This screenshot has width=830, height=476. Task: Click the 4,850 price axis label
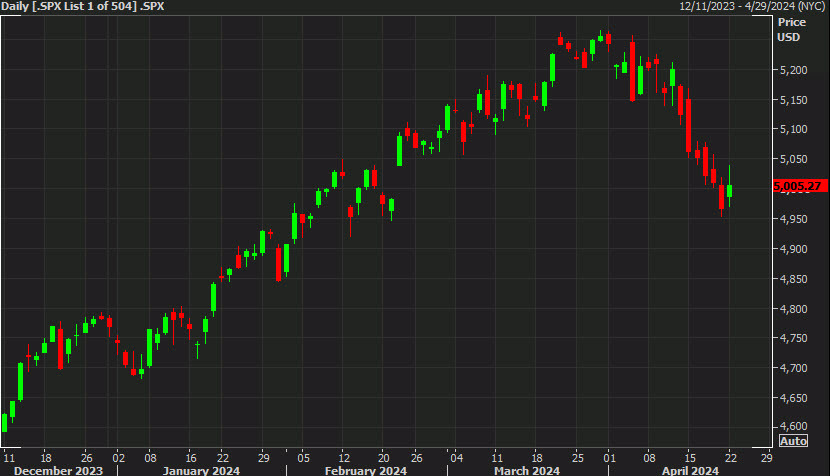[793, 279]
